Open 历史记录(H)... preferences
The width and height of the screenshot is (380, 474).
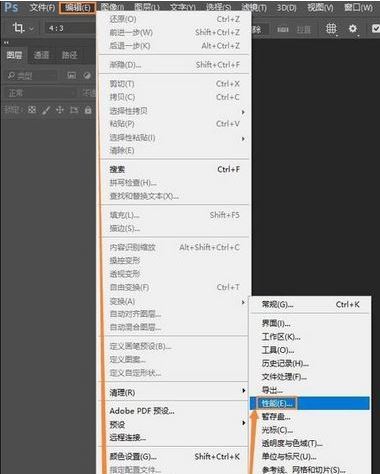(x=310, y=363)
